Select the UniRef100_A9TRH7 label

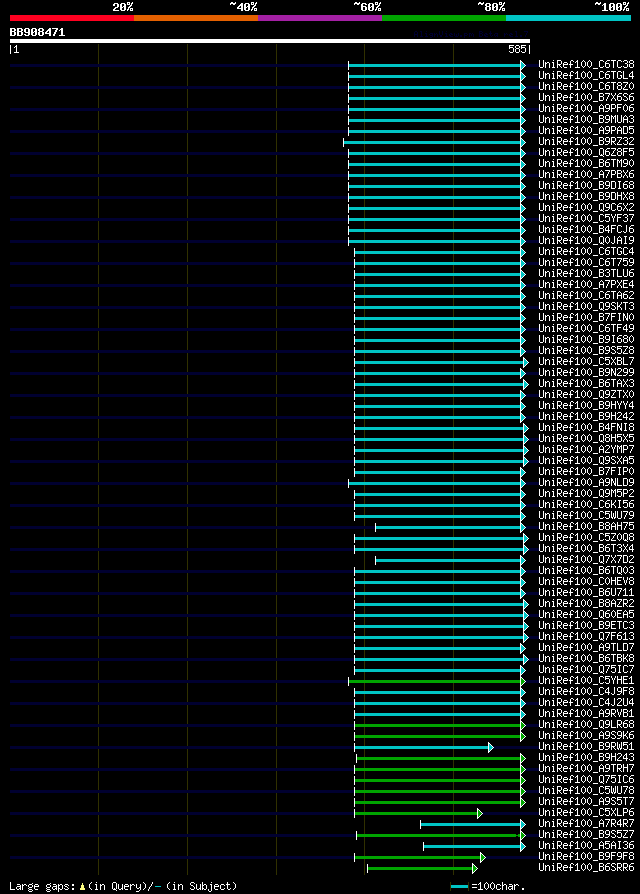[x=586, y=769]
